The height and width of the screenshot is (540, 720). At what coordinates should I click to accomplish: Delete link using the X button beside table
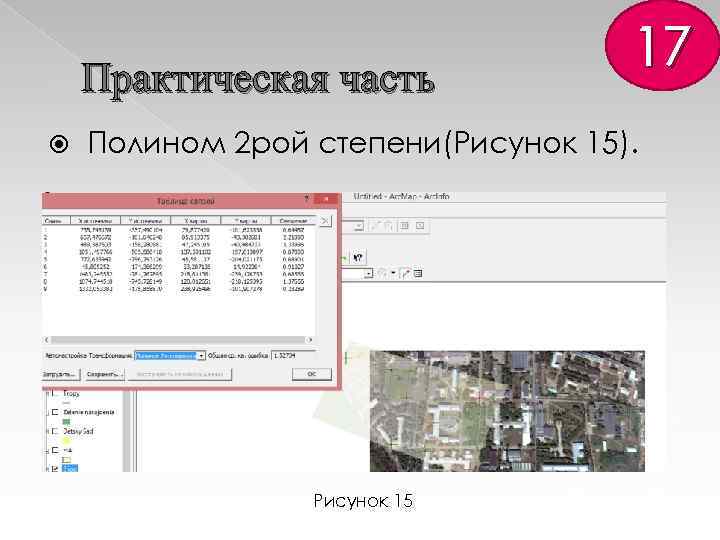click(x=325, y=221)
